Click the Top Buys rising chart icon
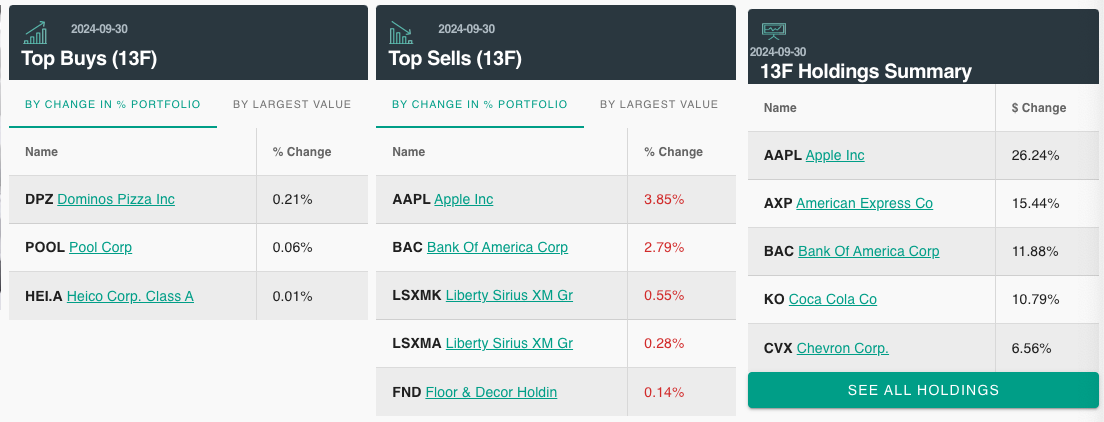 [35, 32]
